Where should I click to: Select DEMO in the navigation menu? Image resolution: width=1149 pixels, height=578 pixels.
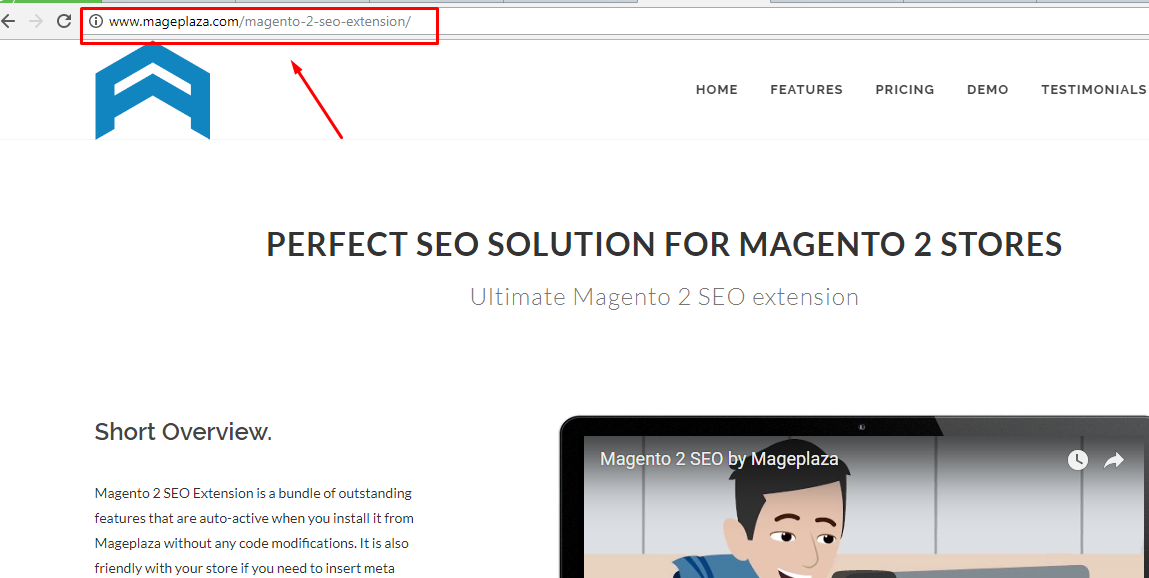click(987, 90)
